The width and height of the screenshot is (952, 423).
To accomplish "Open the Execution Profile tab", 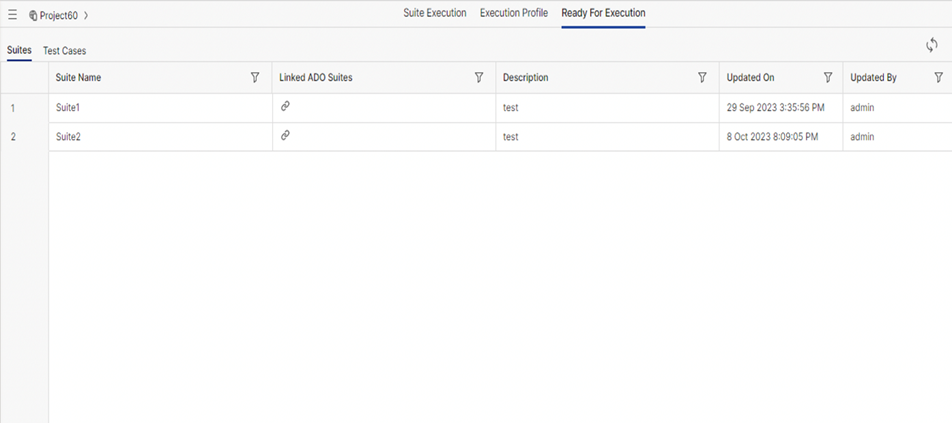I will tap(513, 13).
